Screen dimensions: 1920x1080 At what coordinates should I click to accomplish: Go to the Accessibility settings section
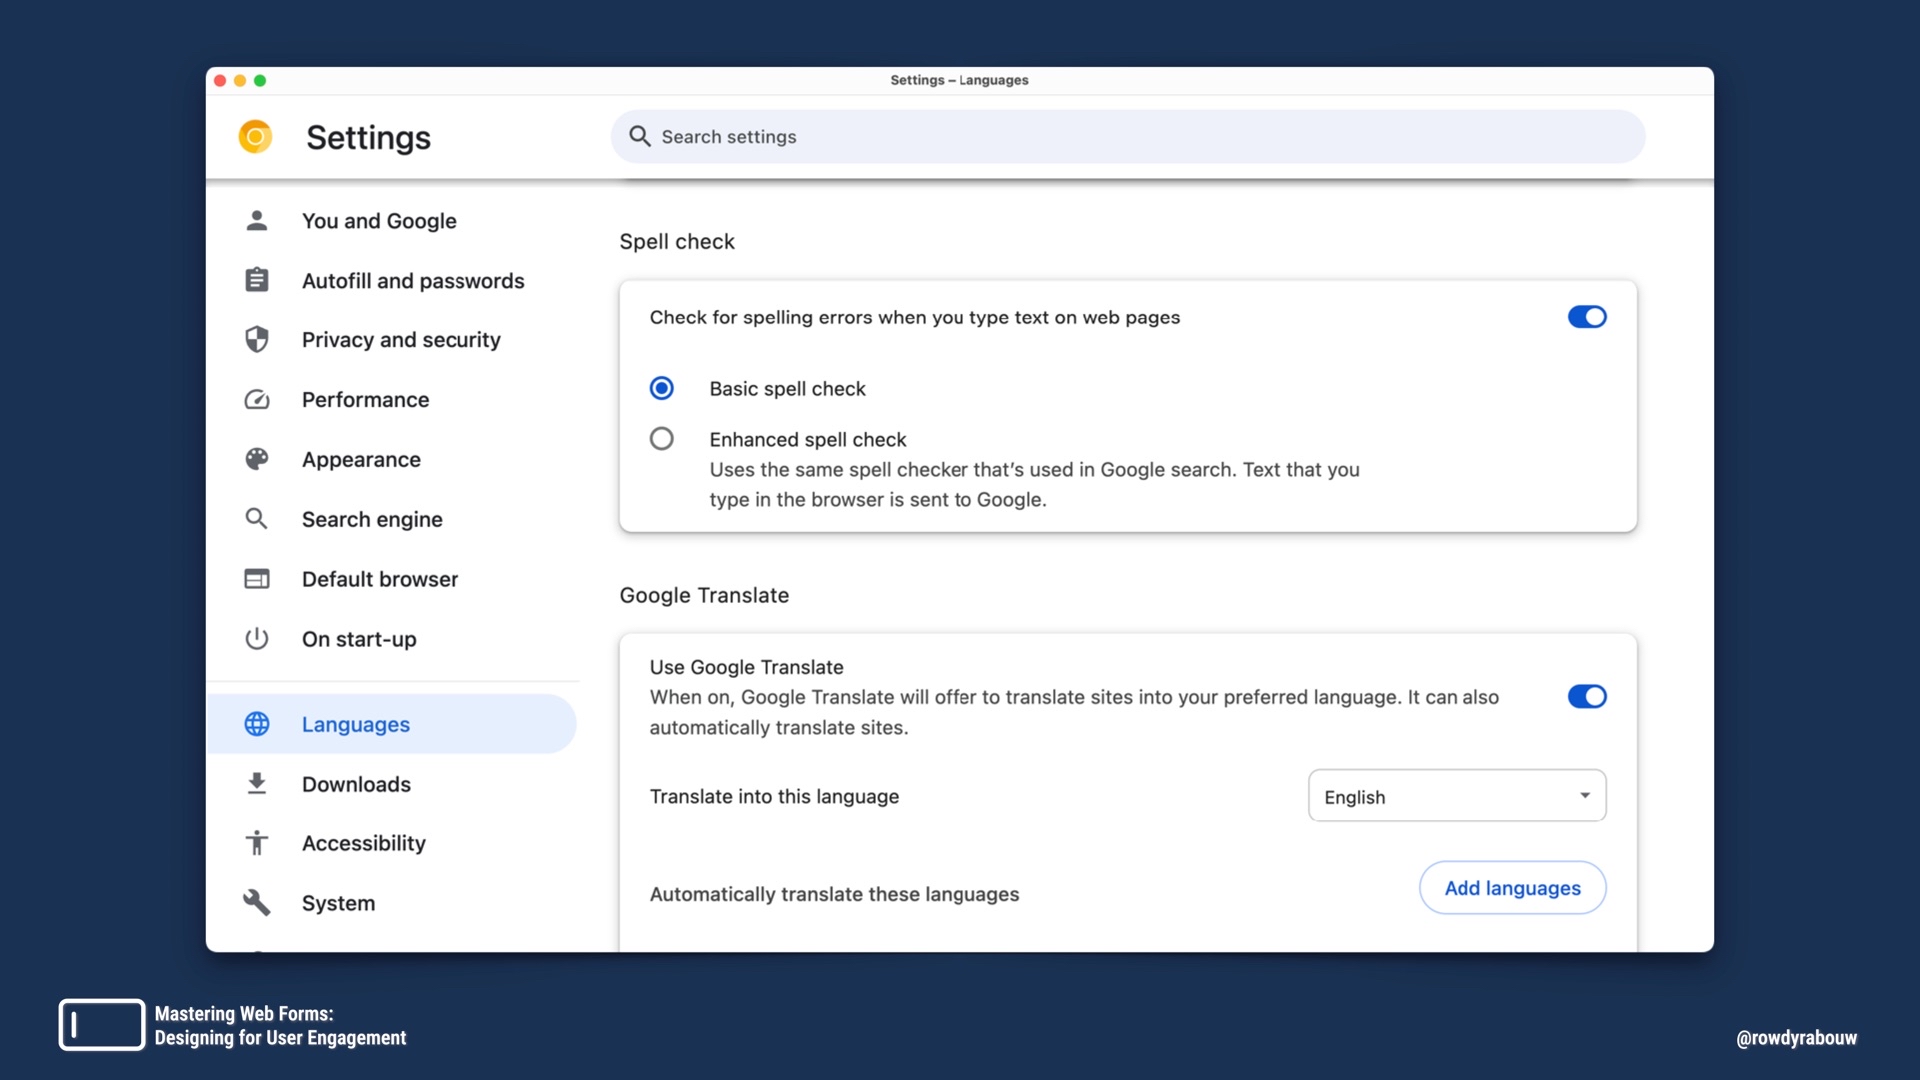364,843
